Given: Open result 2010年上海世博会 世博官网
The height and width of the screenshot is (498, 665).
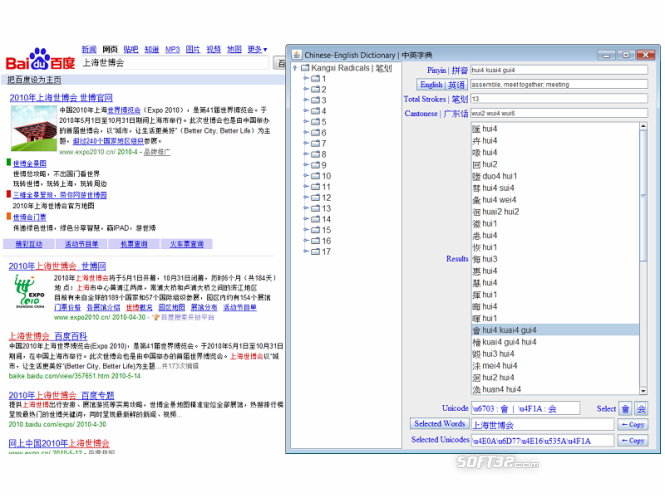Looking at the screenshot, I should pyautogui.click(x=61, y=98).
